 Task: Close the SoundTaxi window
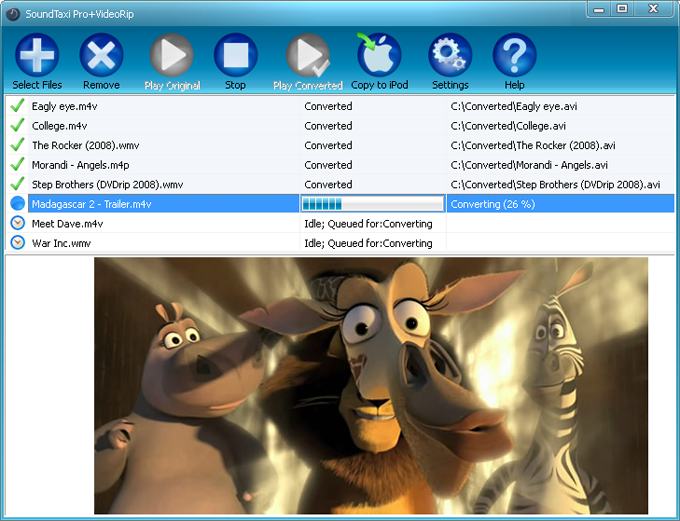(x=653, y=9)
